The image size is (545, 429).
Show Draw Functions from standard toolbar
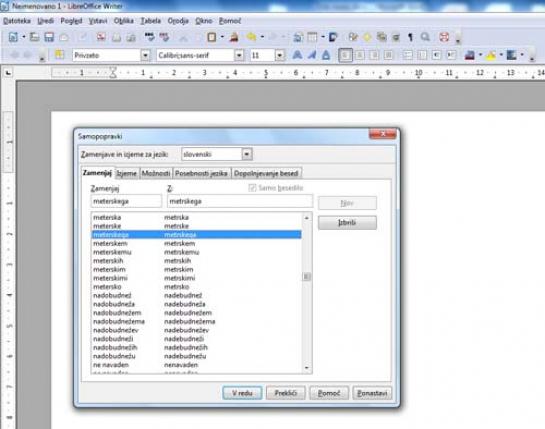point(333,37)
